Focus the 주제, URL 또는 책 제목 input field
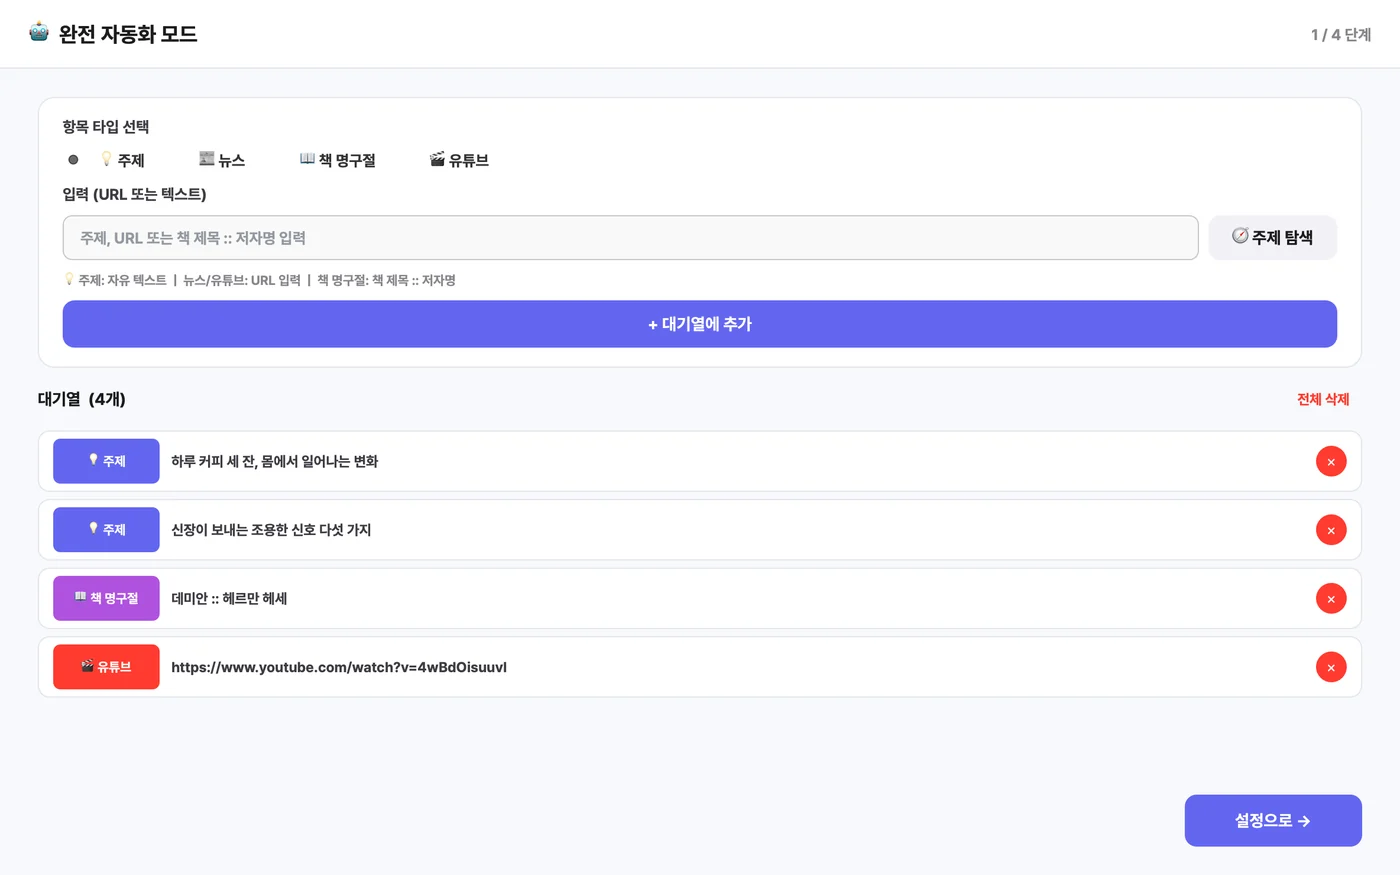The width and height of the screenshot is (1400, 875). pyautogui.click(x=630, y=238)
